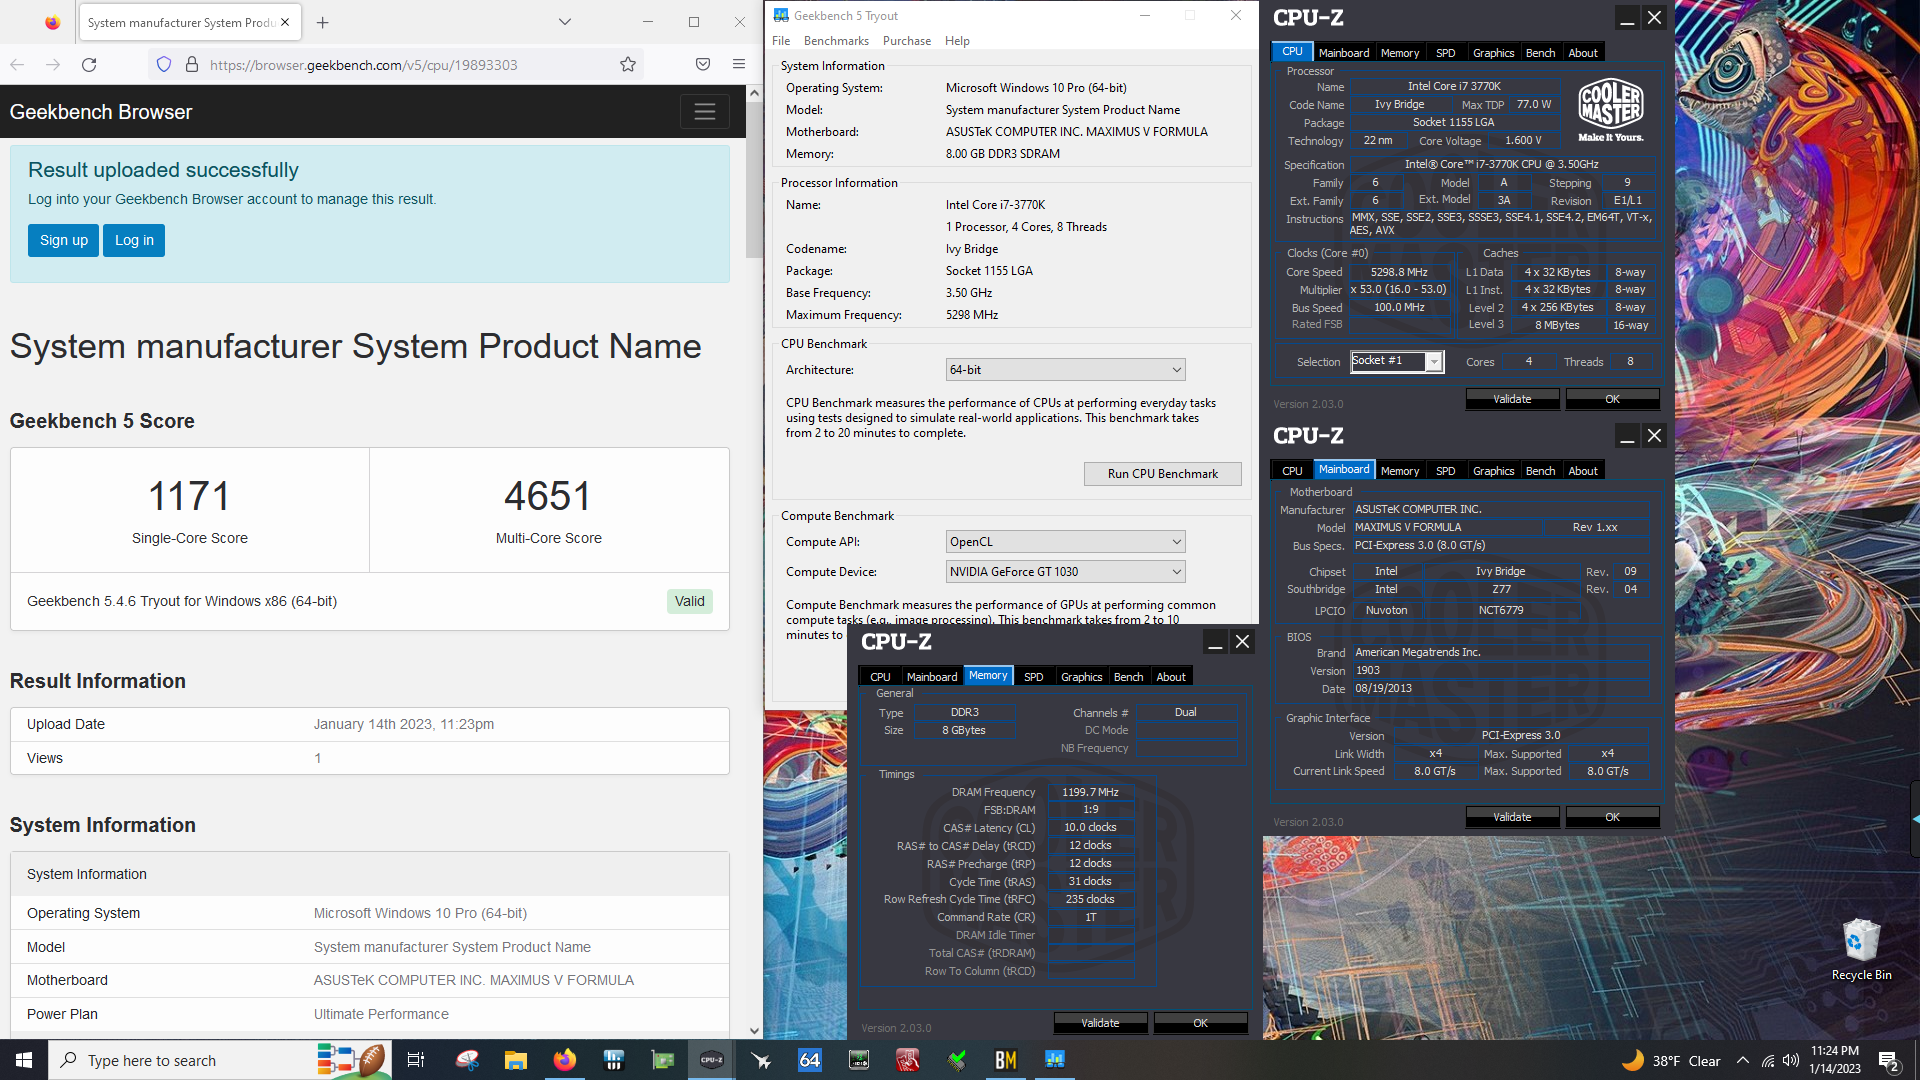Click the scroll-down arrow of the page
1920x1080 pixels.
coord(754,1031)
